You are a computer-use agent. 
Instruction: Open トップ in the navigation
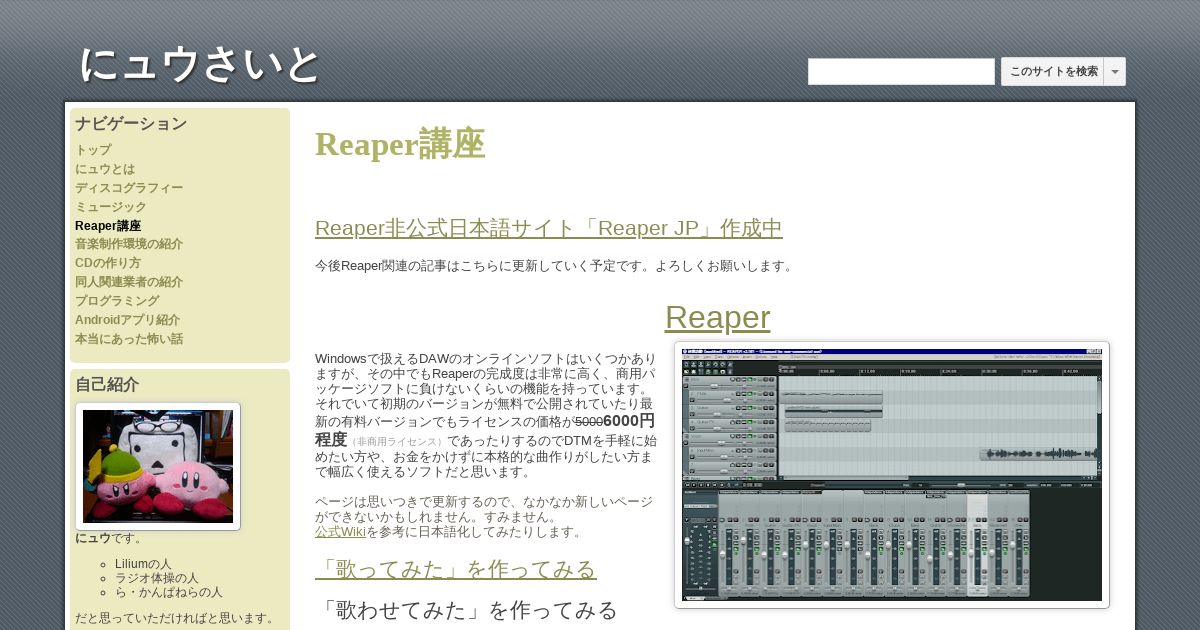point(93,150)
